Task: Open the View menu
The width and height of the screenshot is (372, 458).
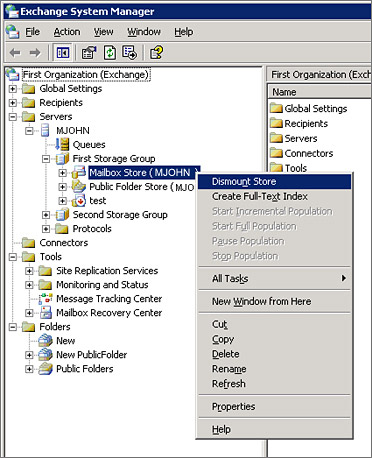Action: point(103,32)
